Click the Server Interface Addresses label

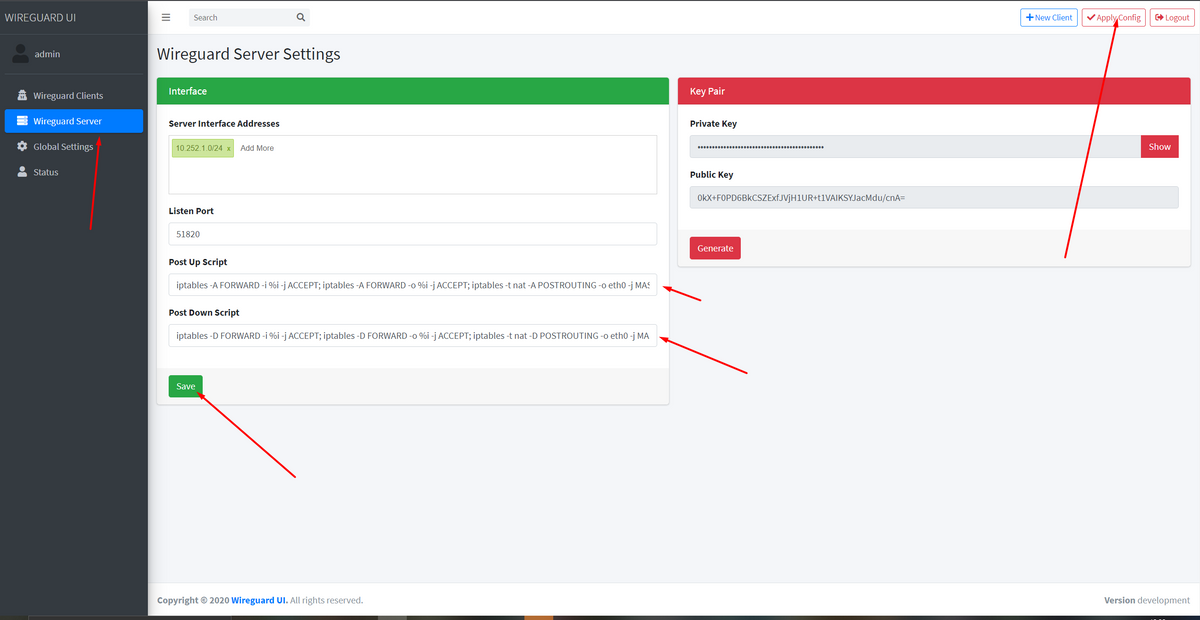click(224, 124)
